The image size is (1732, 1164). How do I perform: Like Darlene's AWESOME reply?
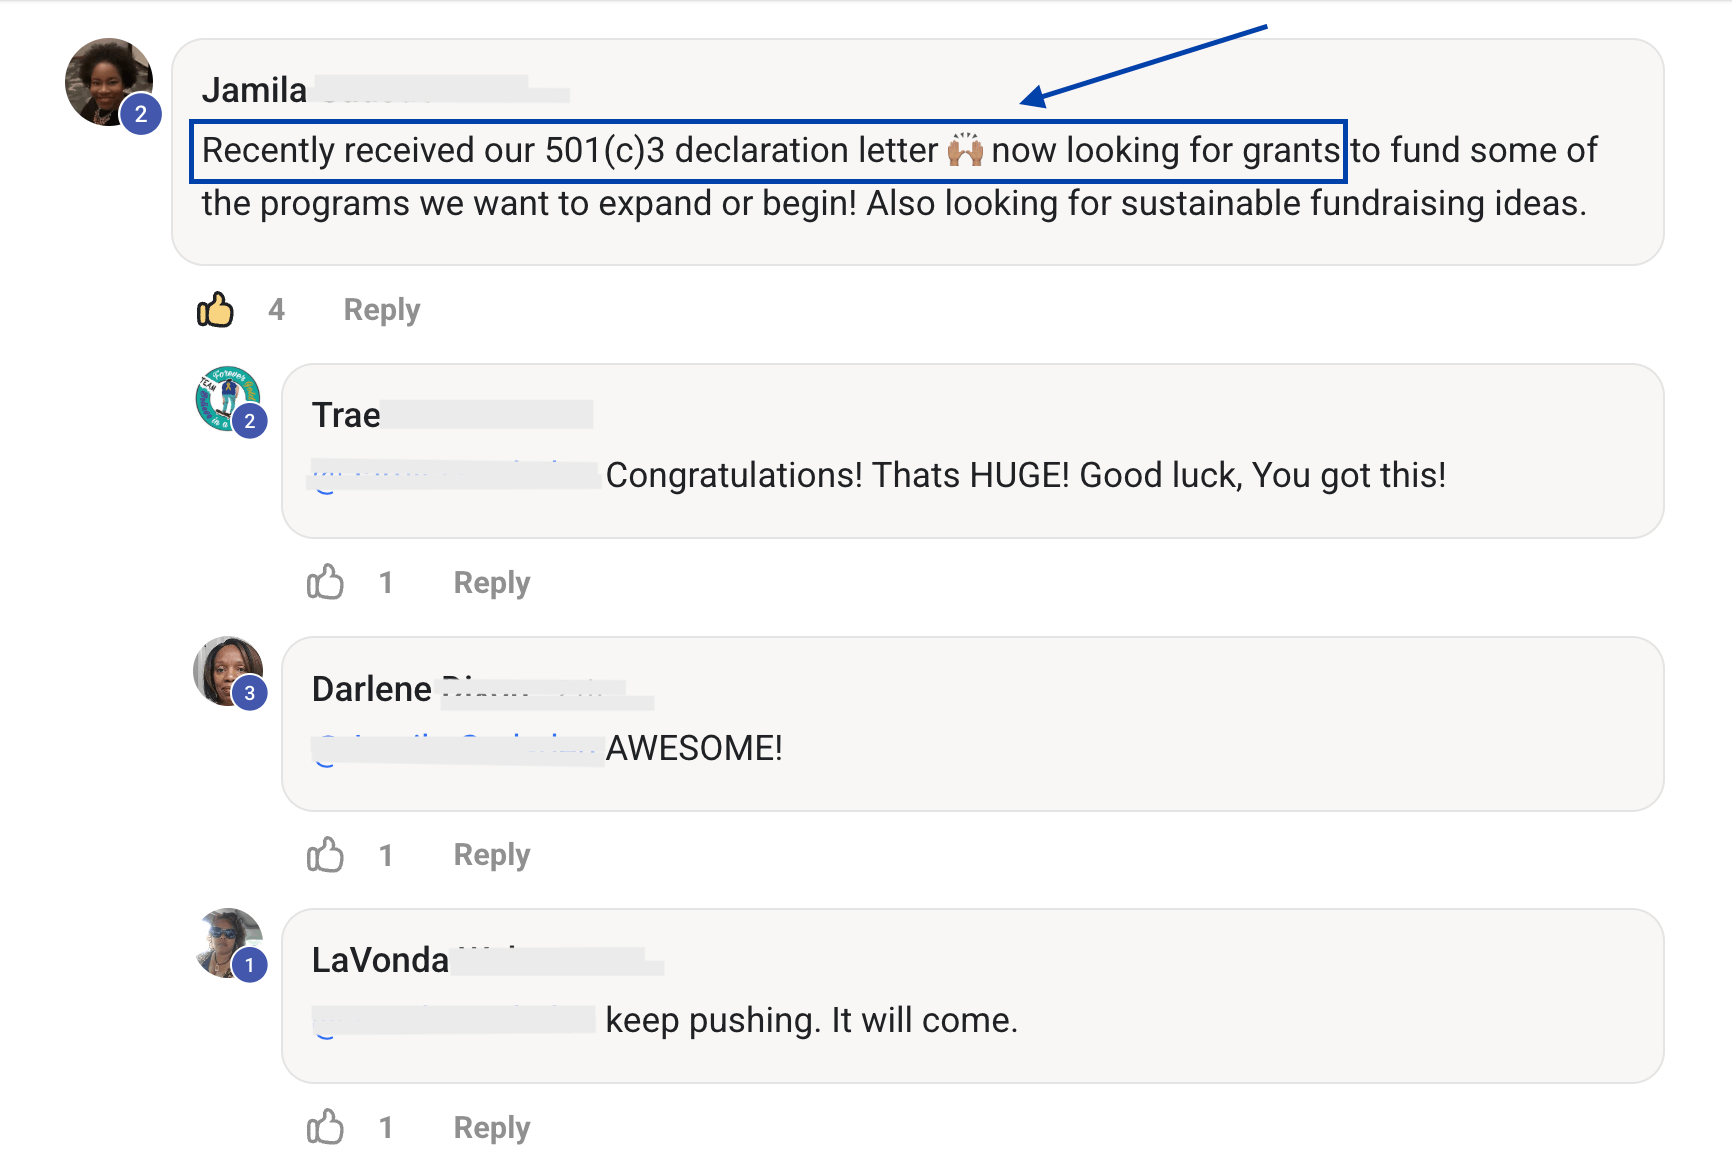pos(325,855)
